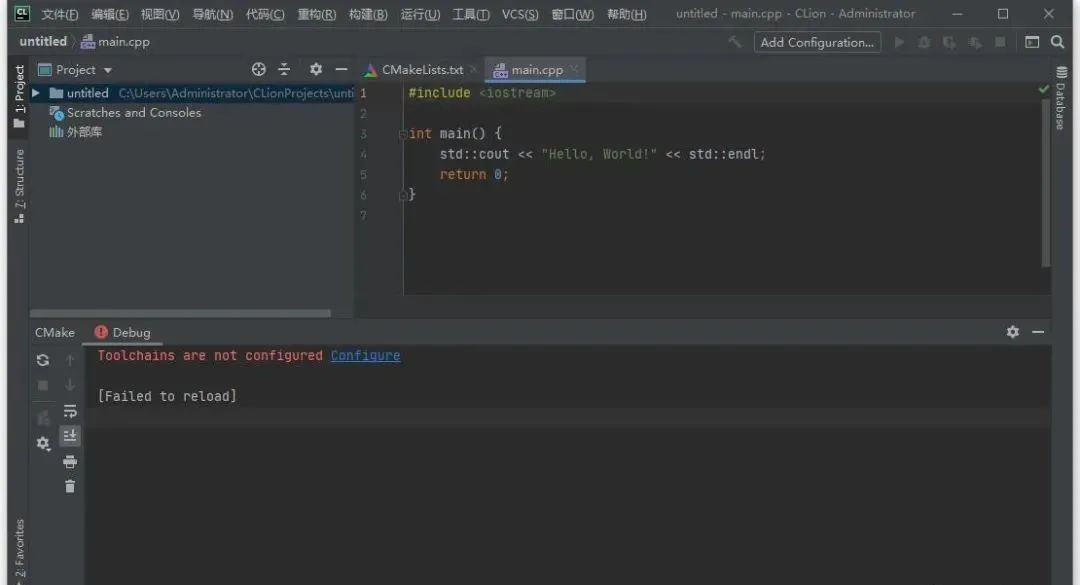Open CMake settings gear in bottom panel
1080x585 pixels.
[43, 443]
